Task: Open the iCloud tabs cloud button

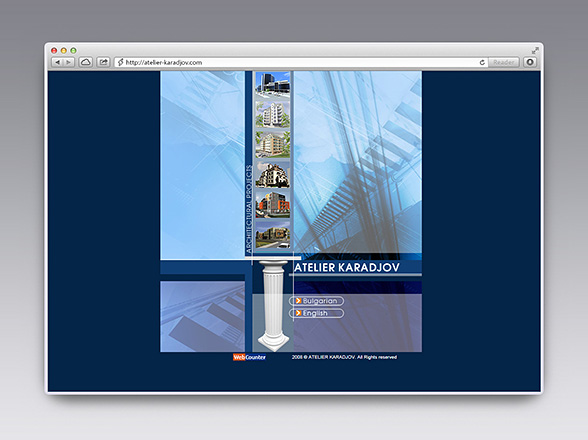Action: point(86,62)
